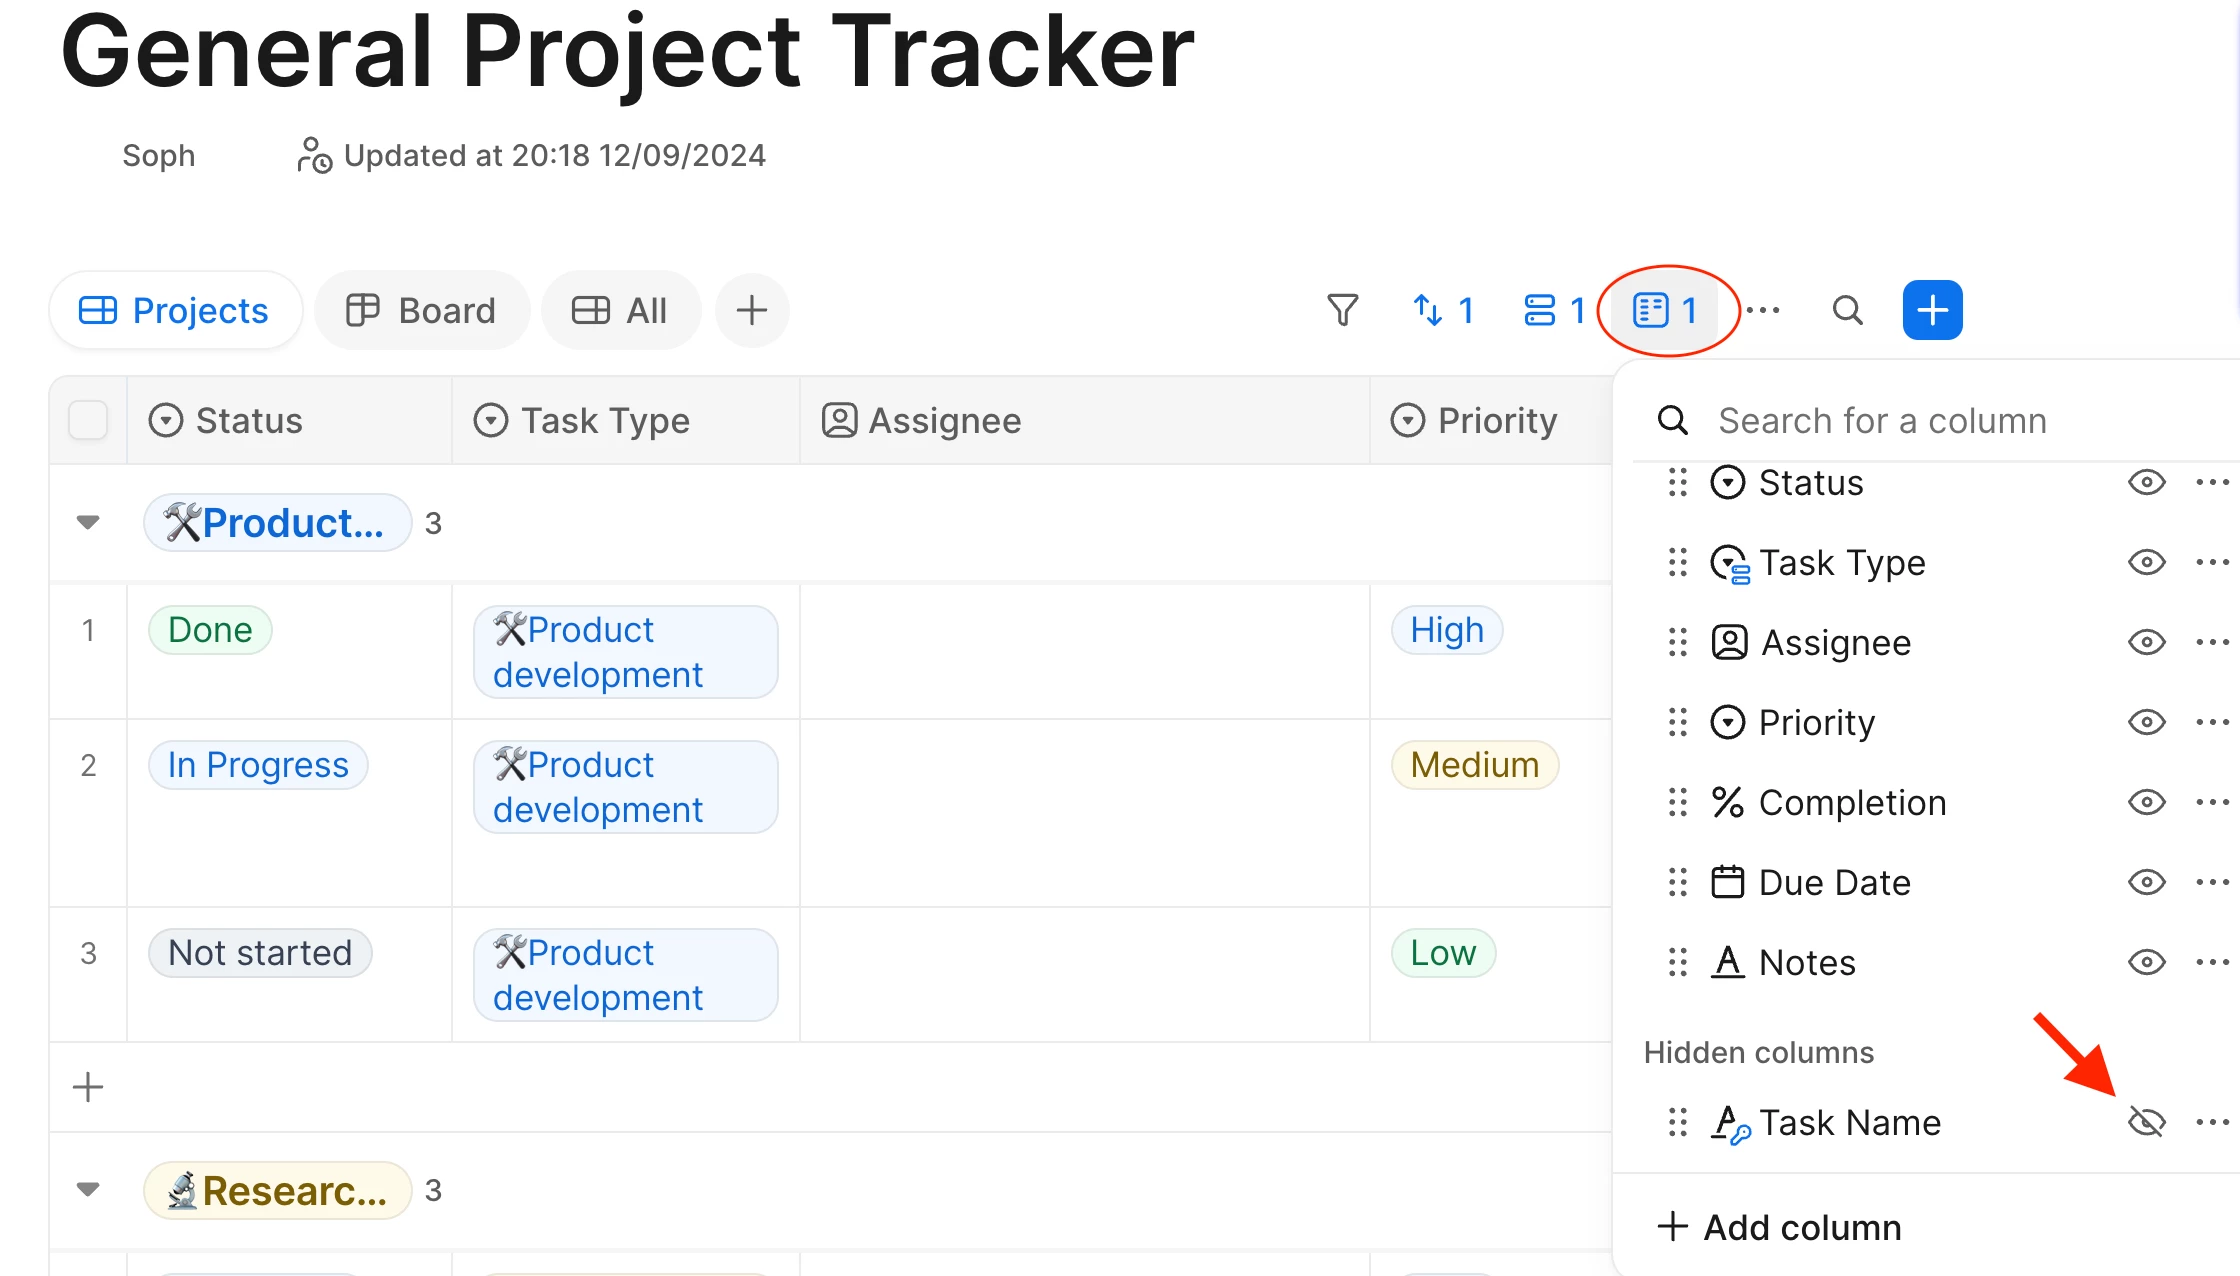The image size is (2240, 1276).
Task: Open the Priority column header dropdown
Action: point(1476,420)
